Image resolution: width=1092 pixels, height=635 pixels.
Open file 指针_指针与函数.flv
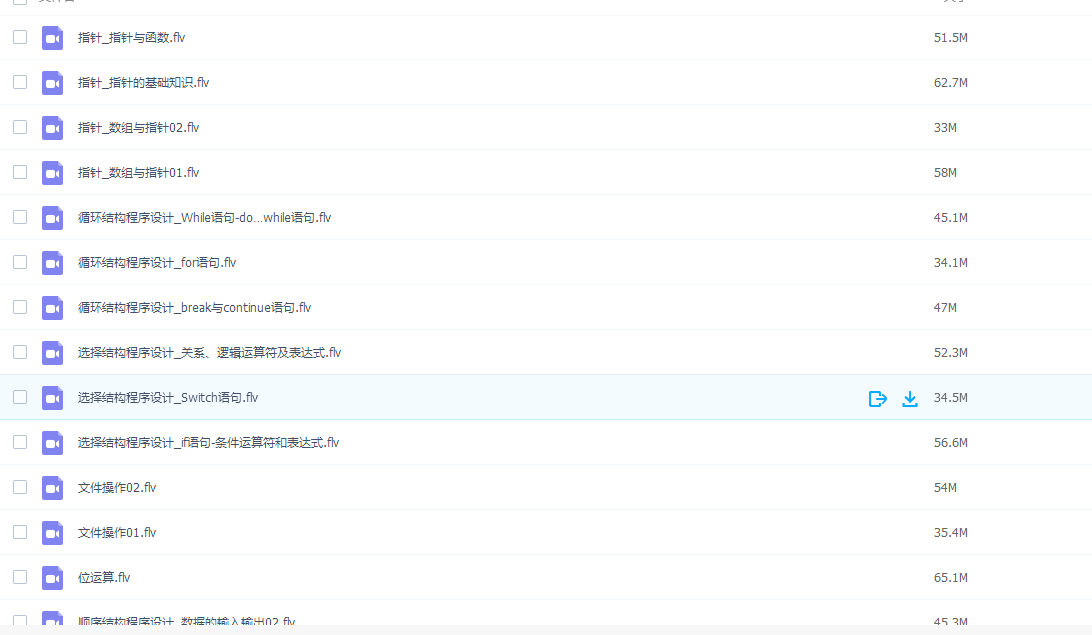[131, 38]
